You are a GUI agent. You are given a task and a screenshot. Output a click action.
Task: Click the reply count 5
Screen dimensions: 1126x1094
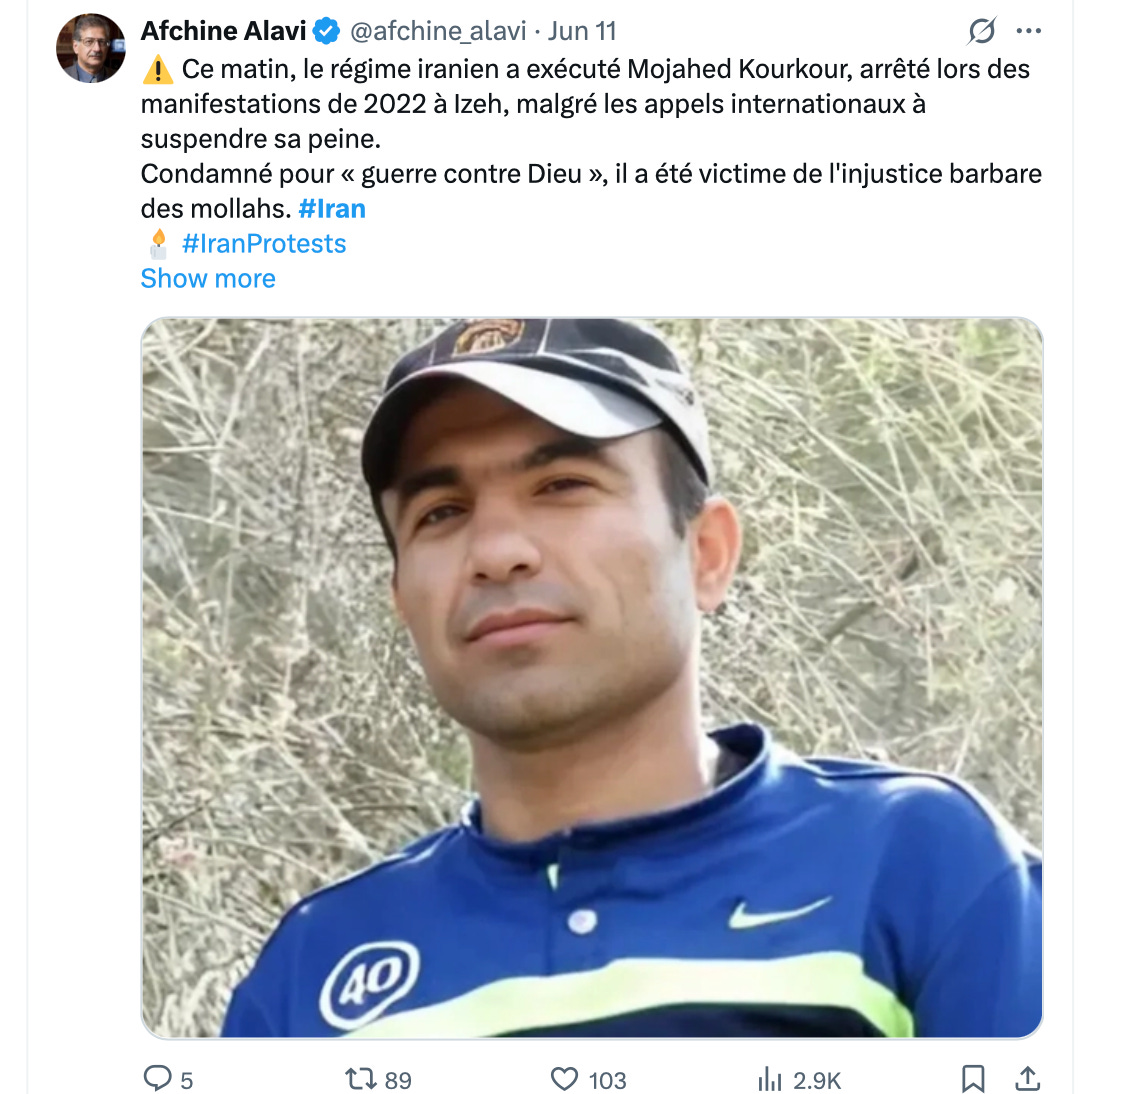(x=187, y=1080)
